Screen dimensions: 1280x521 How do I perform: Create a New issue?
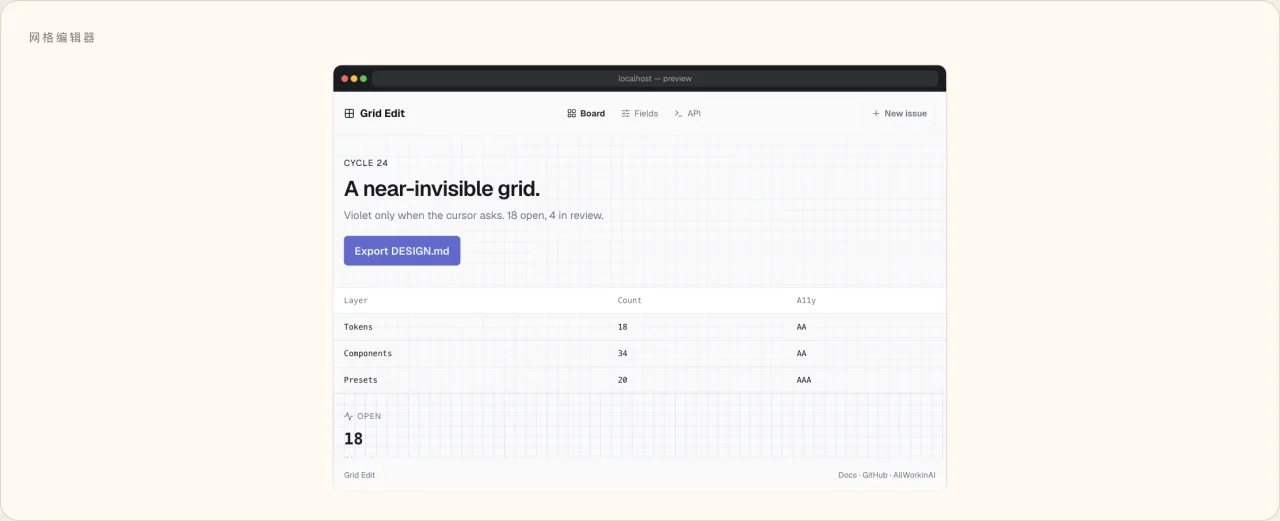899,114
